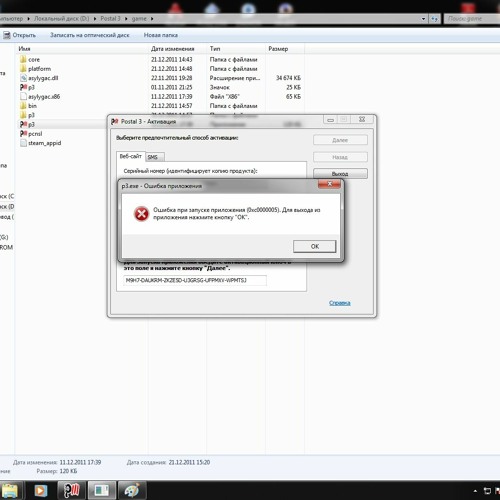Click the Action Center flag tray icon
Viewport: 500px width, 500px height.
click(x=497, y=491)
